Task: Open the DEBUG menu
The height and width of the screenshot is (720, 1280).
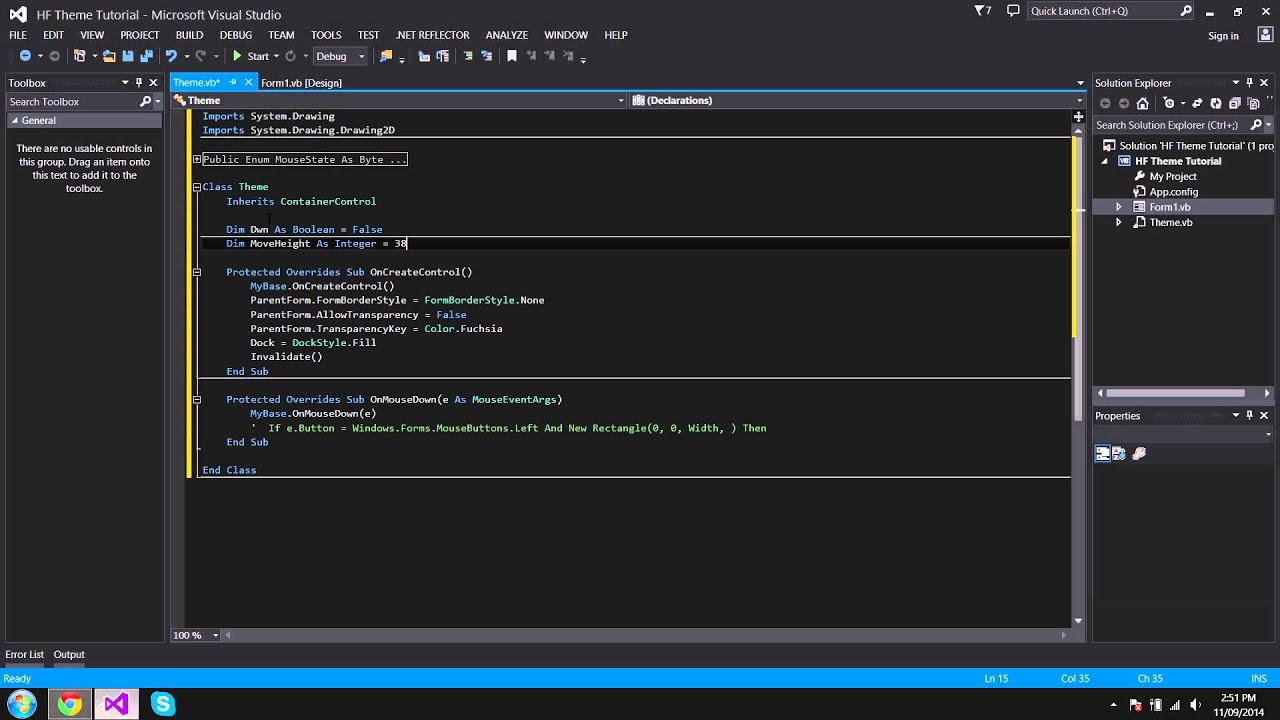Action: coord(236,35)
